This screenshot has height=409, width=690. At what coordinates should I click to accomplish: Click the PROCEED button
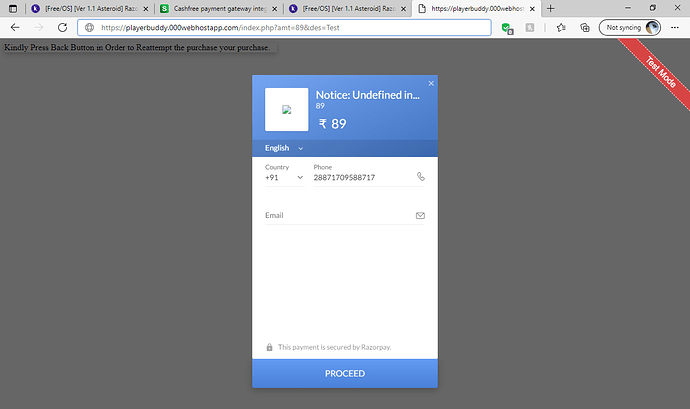[345, 373]
